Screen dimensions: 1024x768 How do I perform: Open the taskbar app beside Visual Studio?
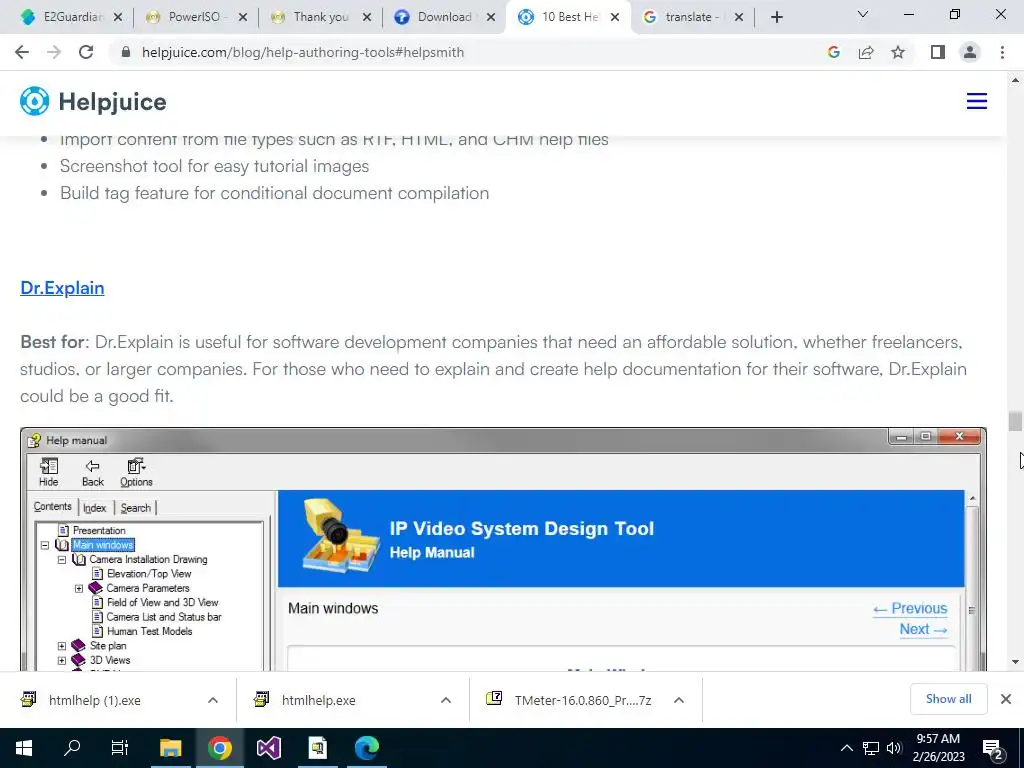point(317,748)
